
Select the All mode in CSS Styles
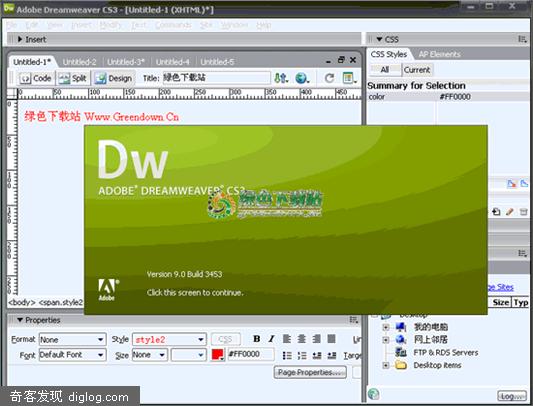pyautogui.click(x=385, y=70)
